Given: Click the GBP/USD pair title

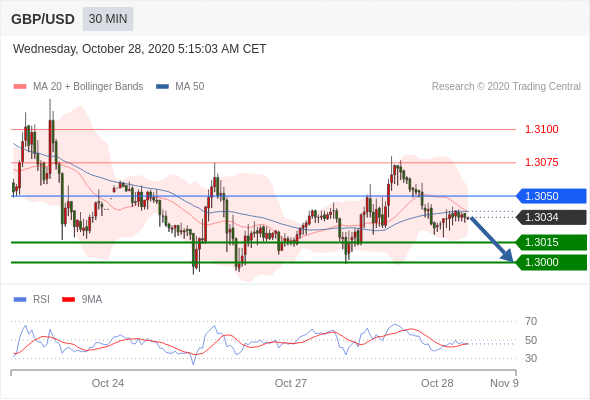Looking at the screenshot, I should tap(43, 19).
